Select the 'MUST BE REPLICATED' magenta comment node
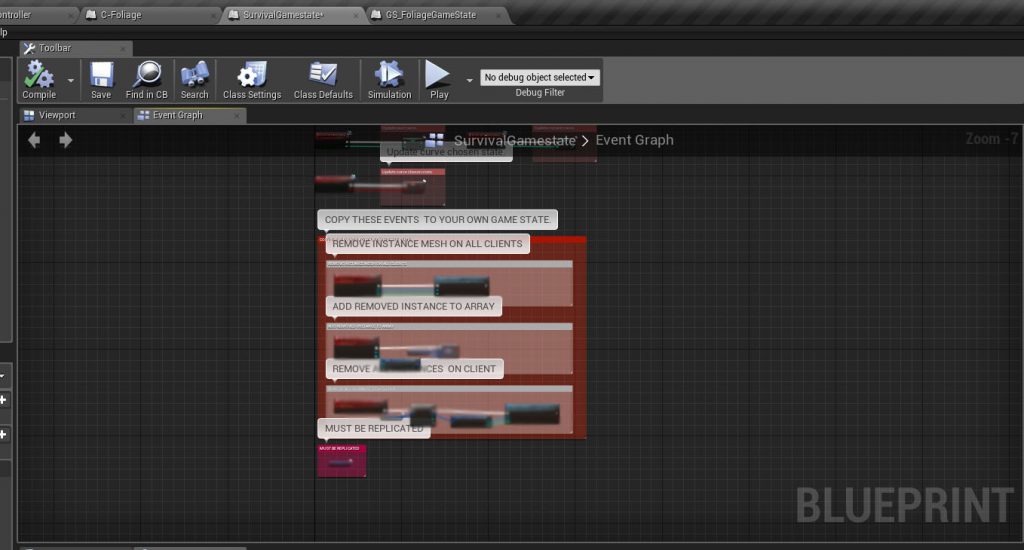 [342, 461]
